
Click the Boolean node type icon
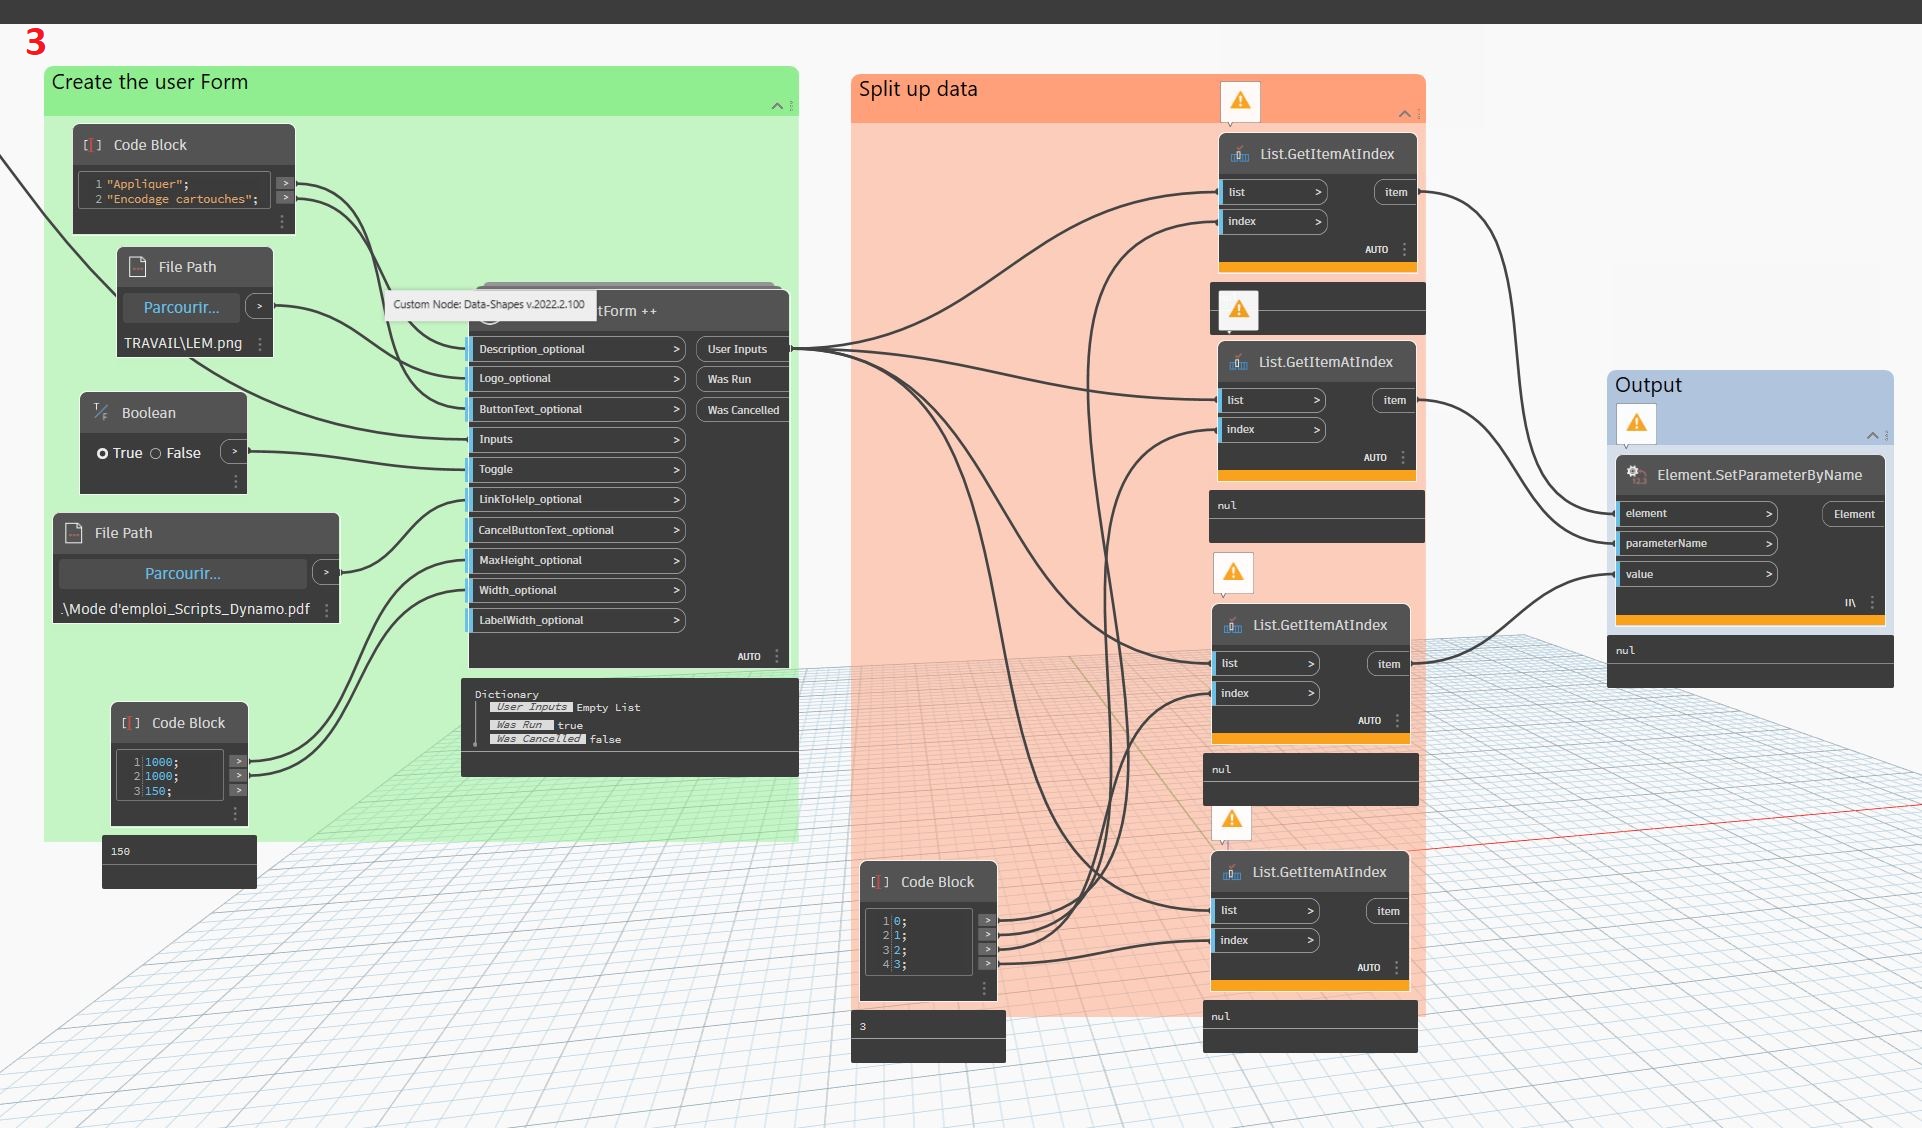click(x=101, y=411)
